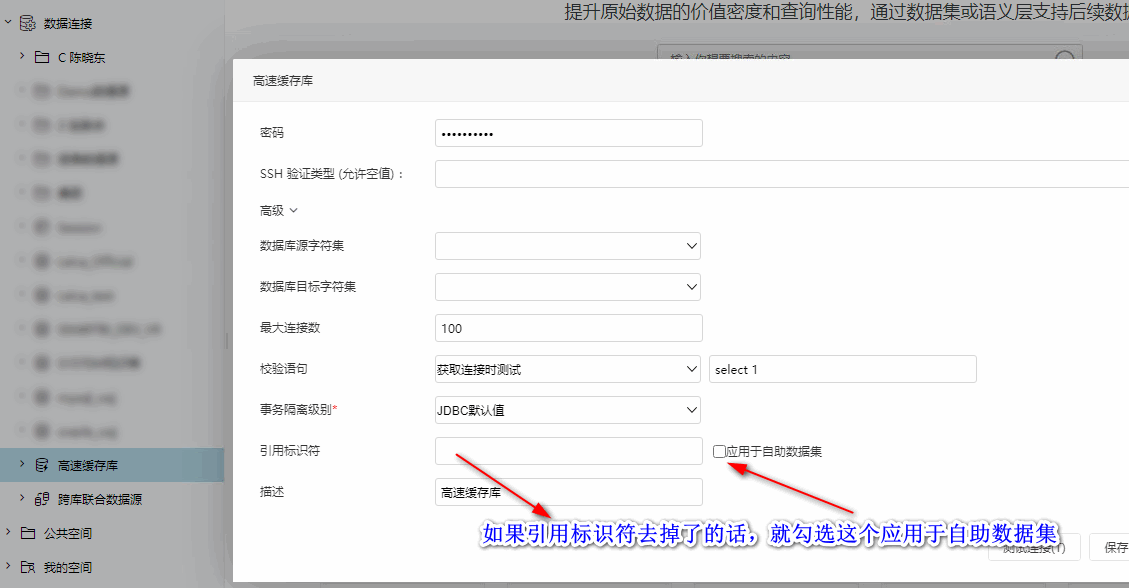This screenshot has width=1129, height=588.
Task: Collapse the 高级 section
Action: pyautogui.click(x=279, y=210)
